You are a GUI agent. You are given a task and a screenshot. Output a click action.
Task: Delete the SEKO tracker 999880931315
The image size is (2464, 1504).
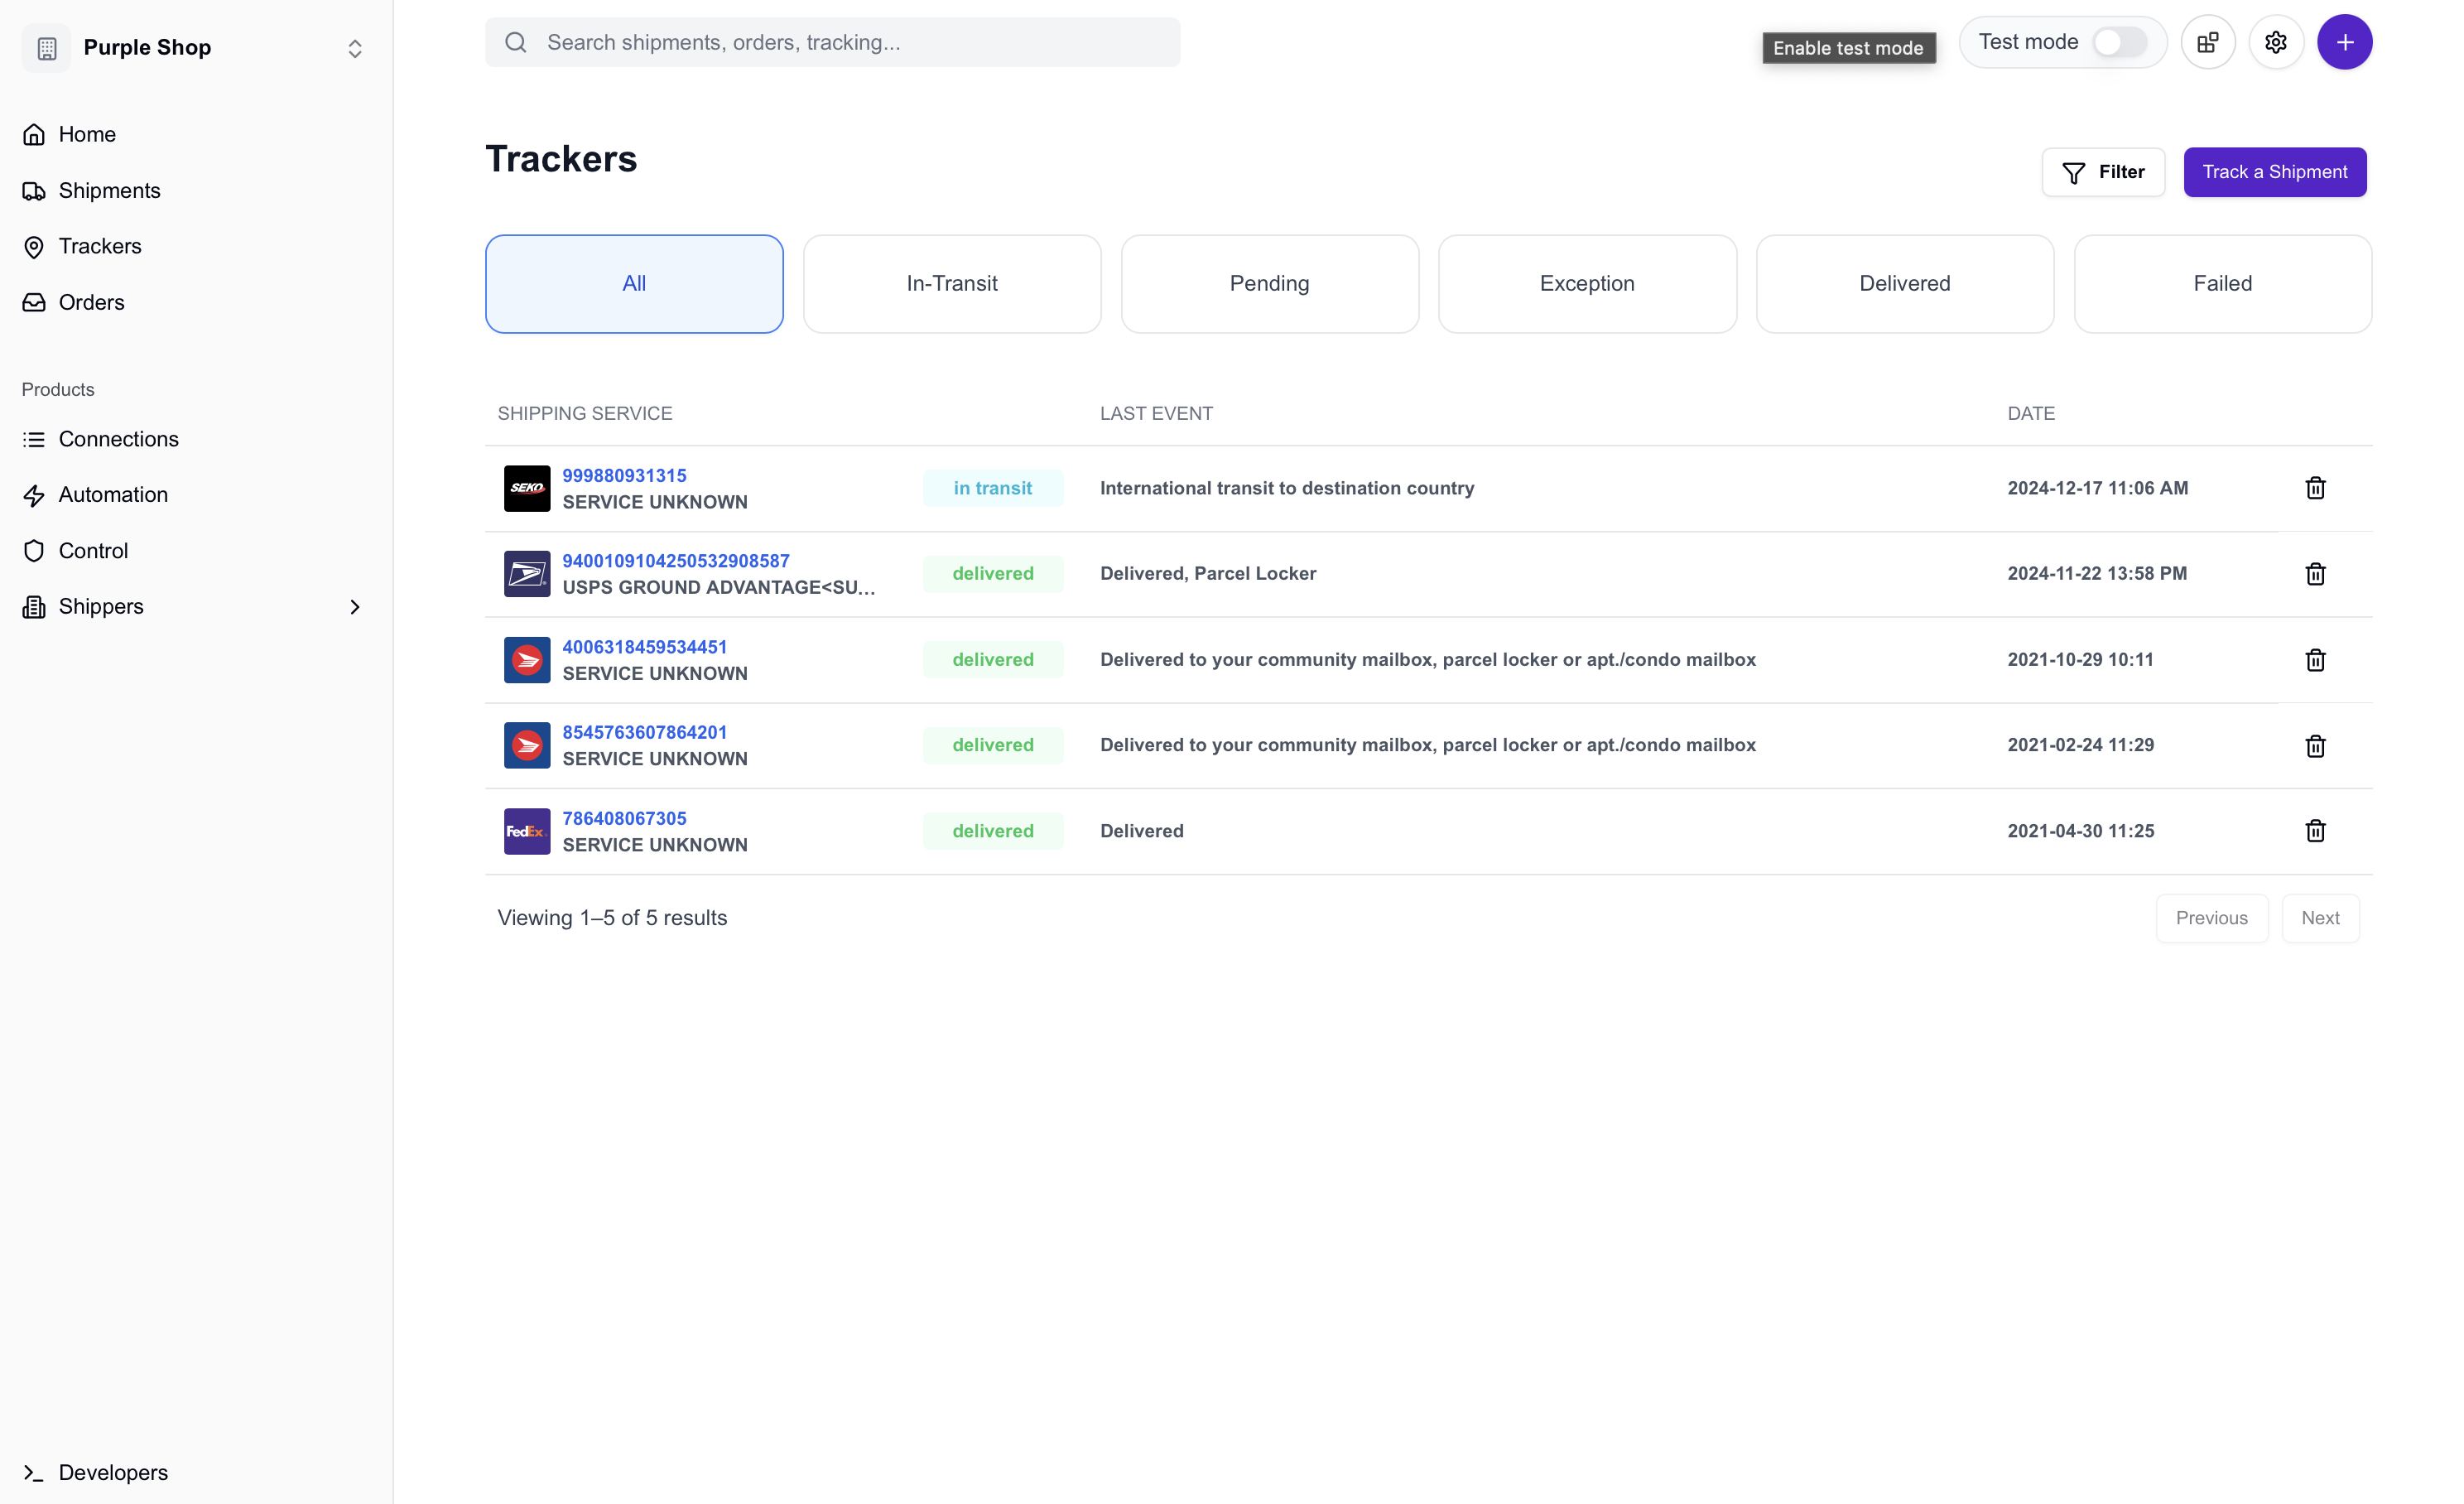click(x=2314, y=488)
